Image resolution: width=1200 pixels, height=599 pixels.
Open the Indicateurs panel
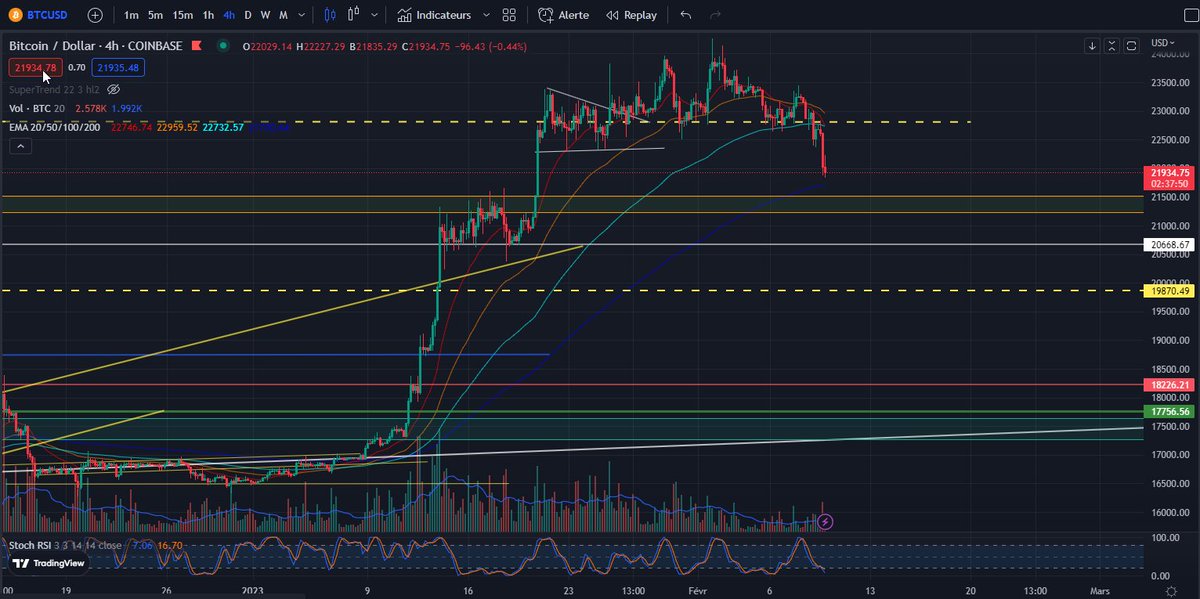435,15
